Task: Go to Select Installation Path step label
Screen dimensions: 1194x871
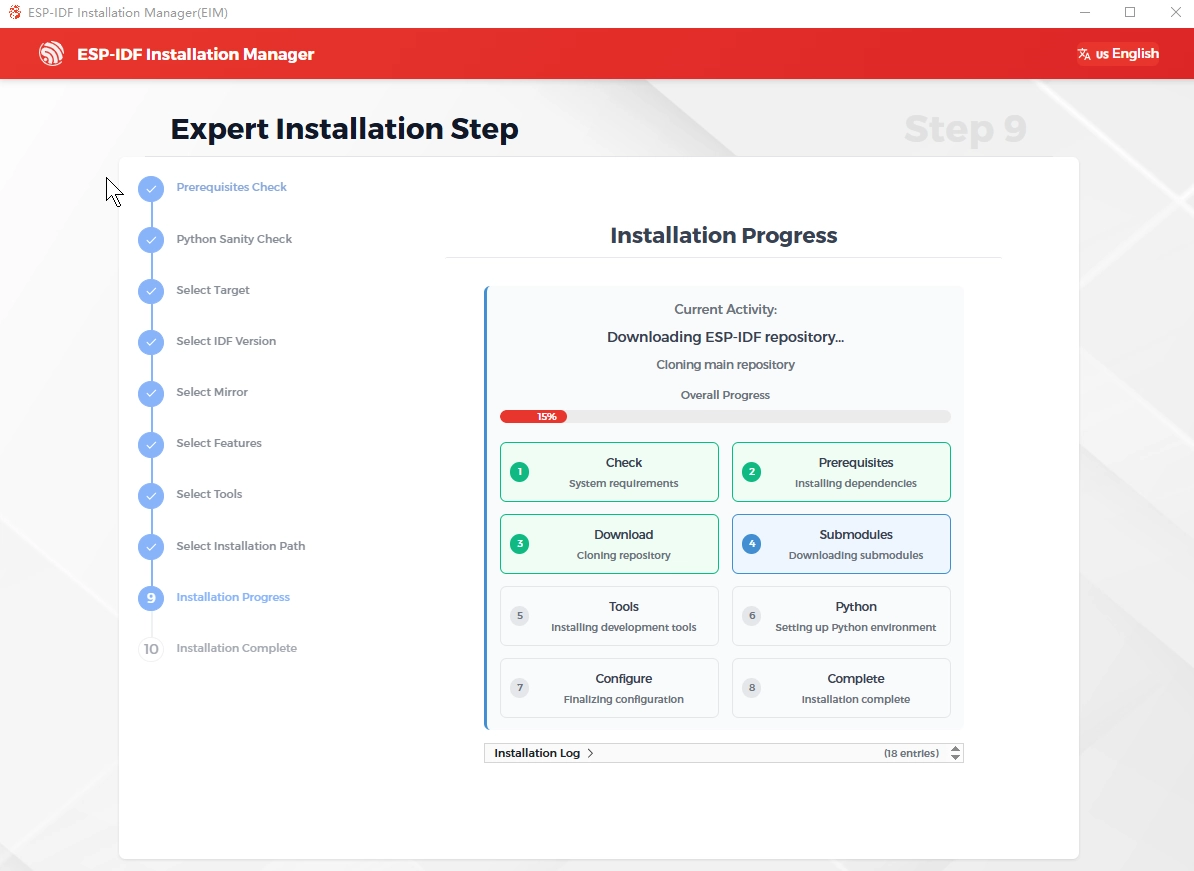Action: [241, 545]
